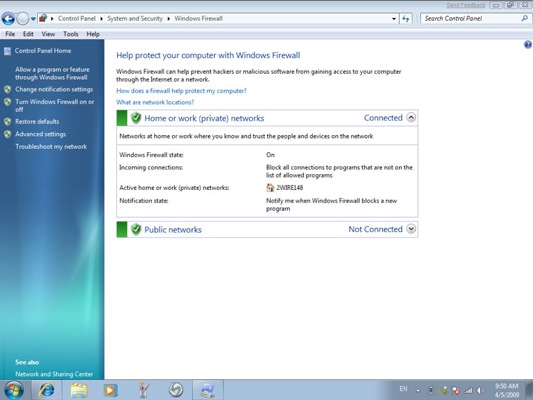This screenshot has height=400, width=533.
Task: Open the address bar history dropdown
Action: coord(394,19)
